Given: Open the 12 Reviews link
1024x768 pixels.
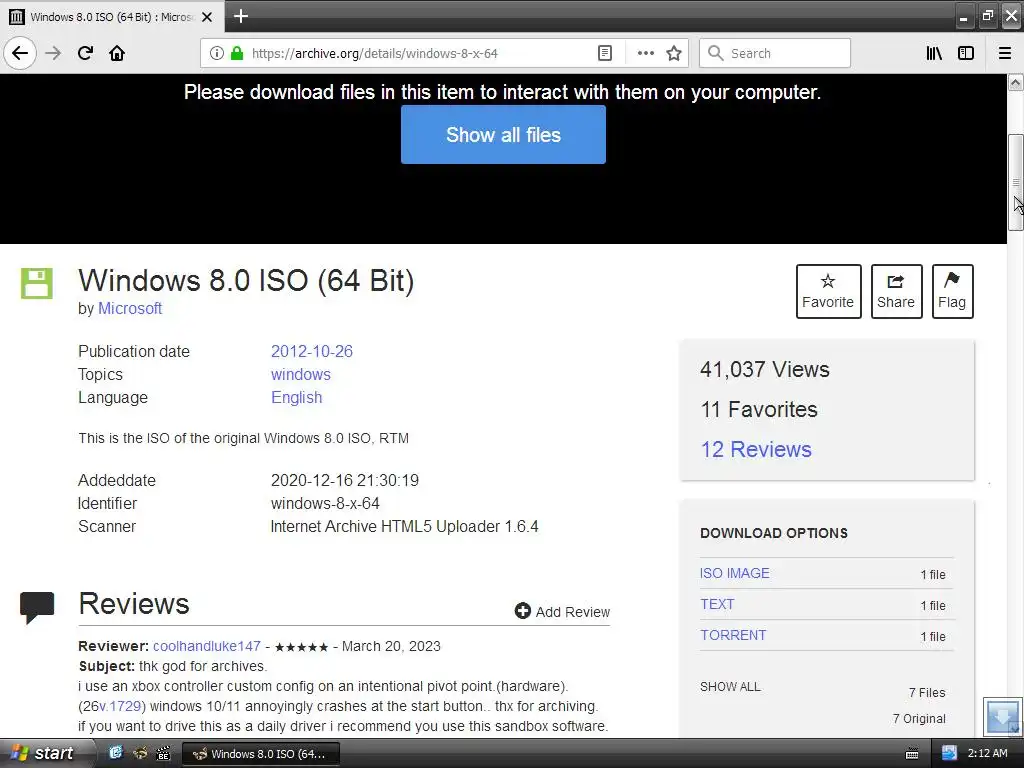Looking at the screenshot, I should click(x=756, y=449).
